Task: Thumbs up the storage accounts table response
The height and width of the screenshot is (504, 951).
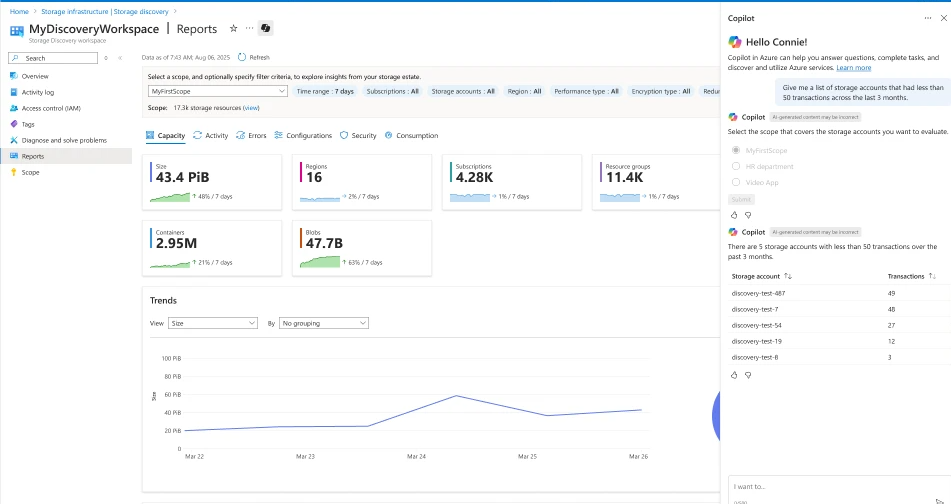Action: coord(734,375)
